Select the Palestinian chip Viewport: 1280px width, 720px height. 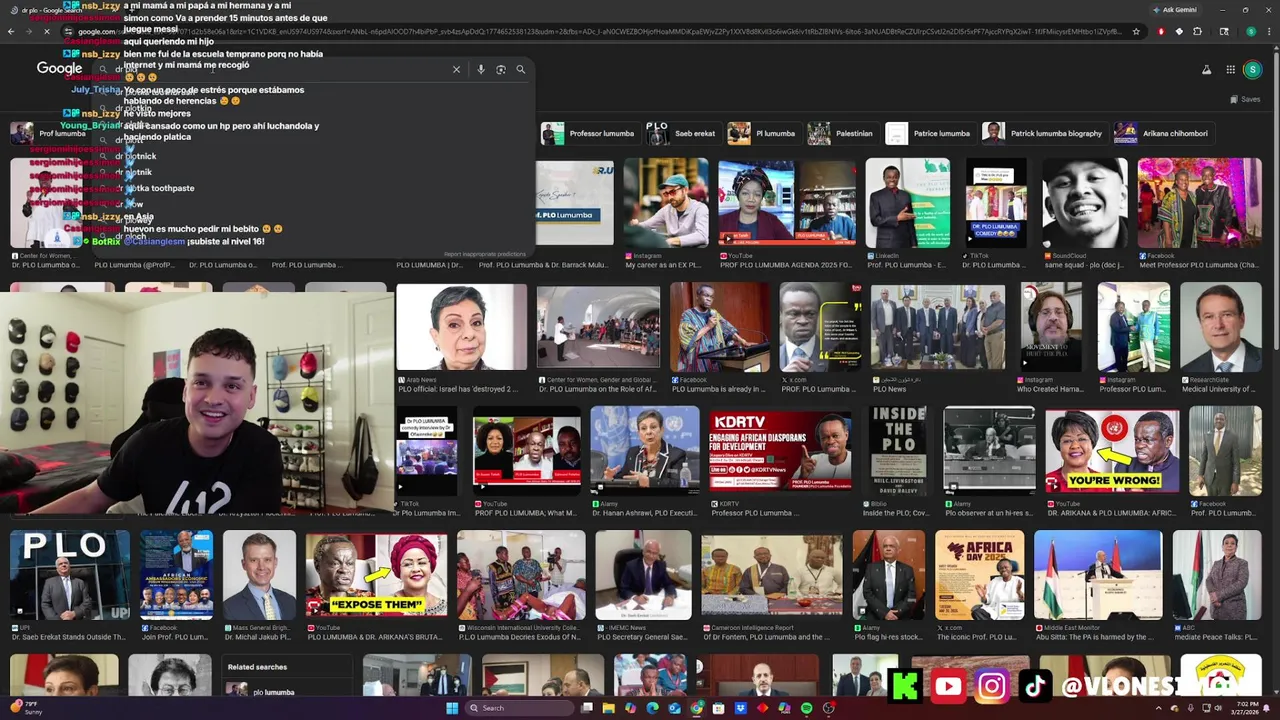[841, 133]
